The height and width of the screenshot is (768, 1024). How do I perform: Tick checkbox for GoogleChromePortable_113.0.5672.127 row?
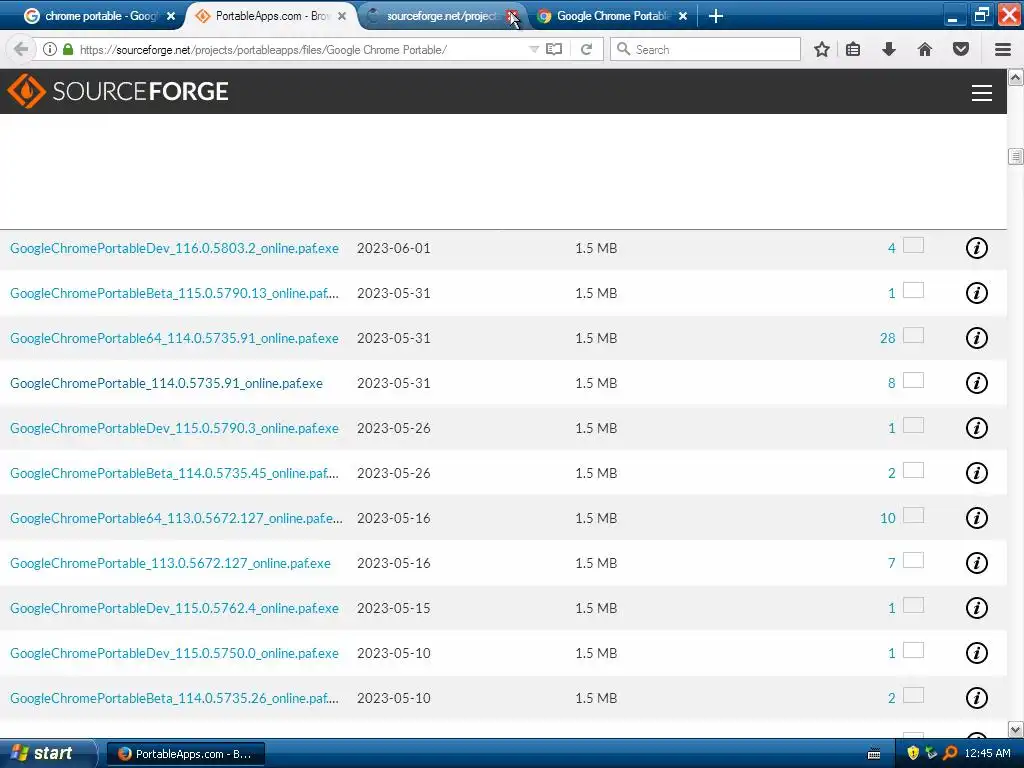click(x=913, y=561)
